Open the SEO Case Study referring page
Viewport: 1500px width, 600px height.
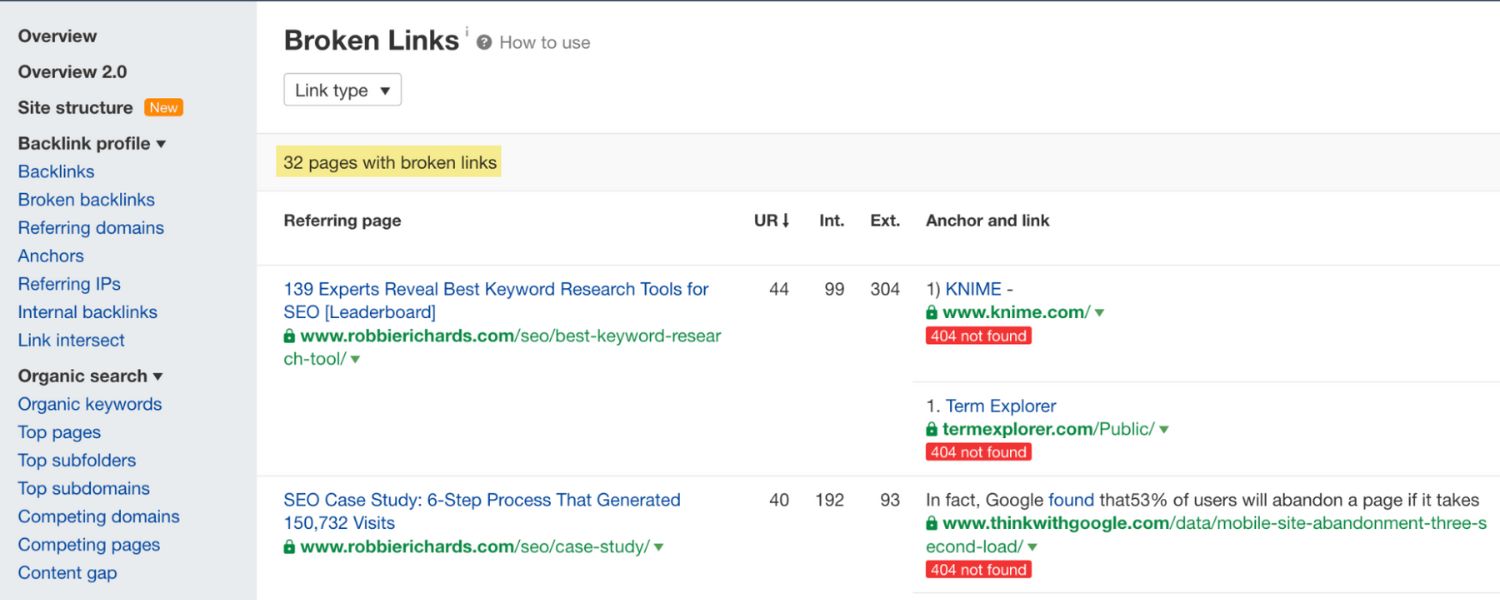[x=482, y=500]
